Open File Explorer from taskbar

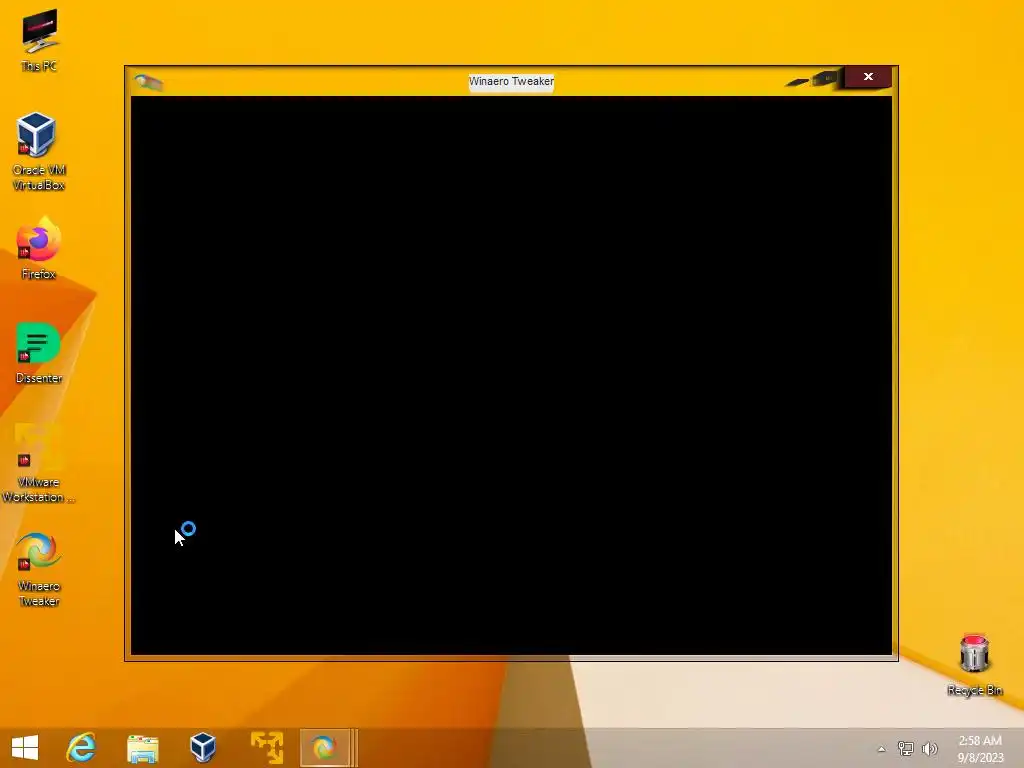coord(142,748)
